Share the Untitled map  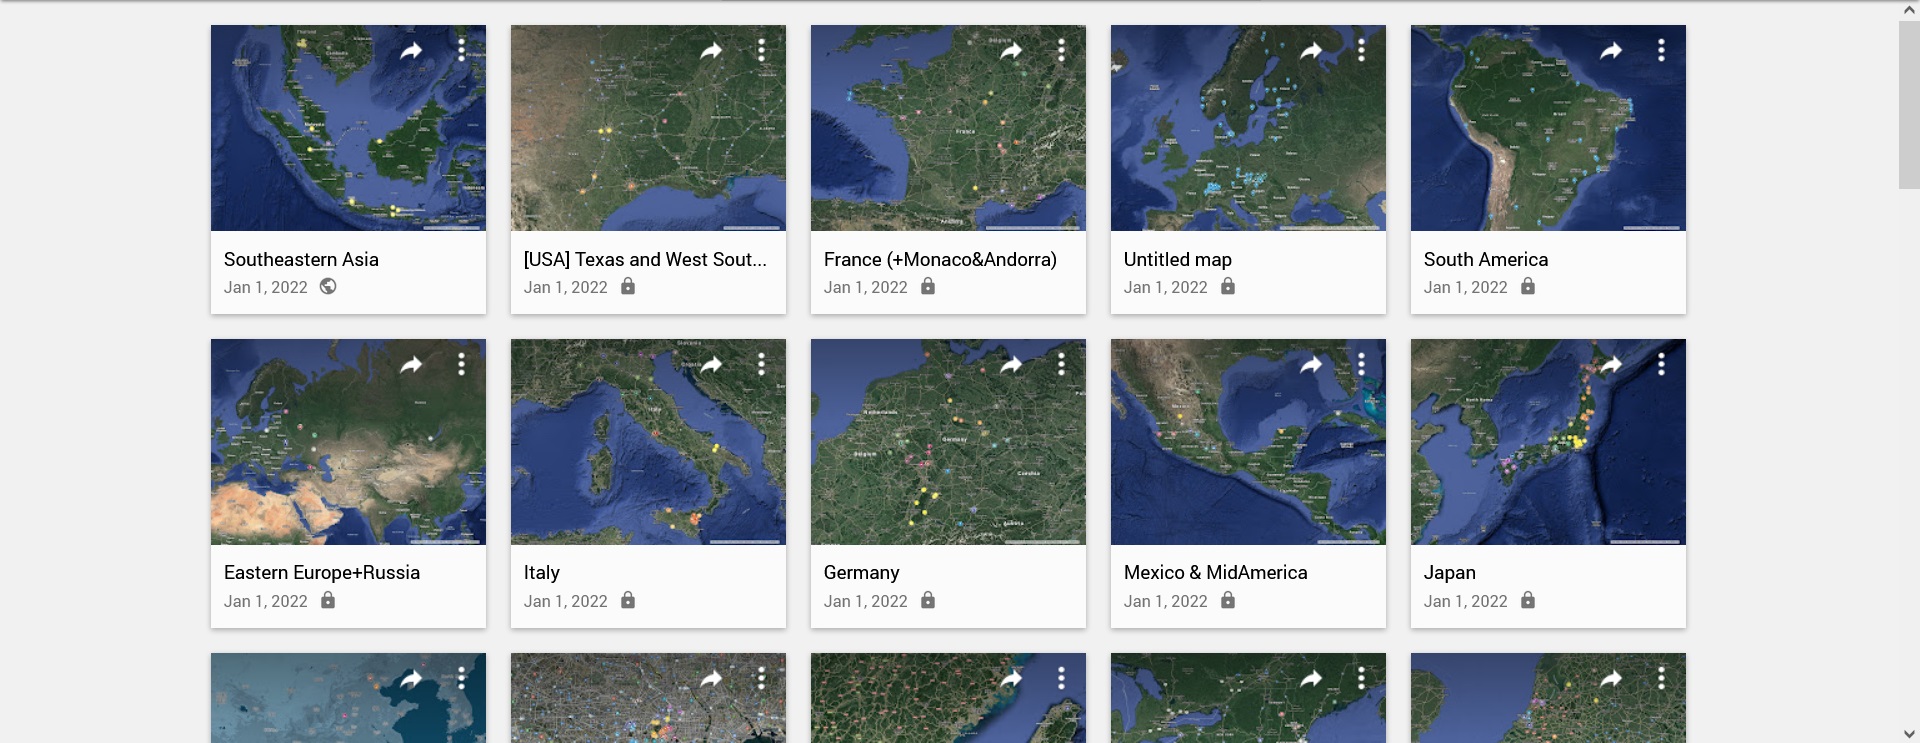[1311, 51]
